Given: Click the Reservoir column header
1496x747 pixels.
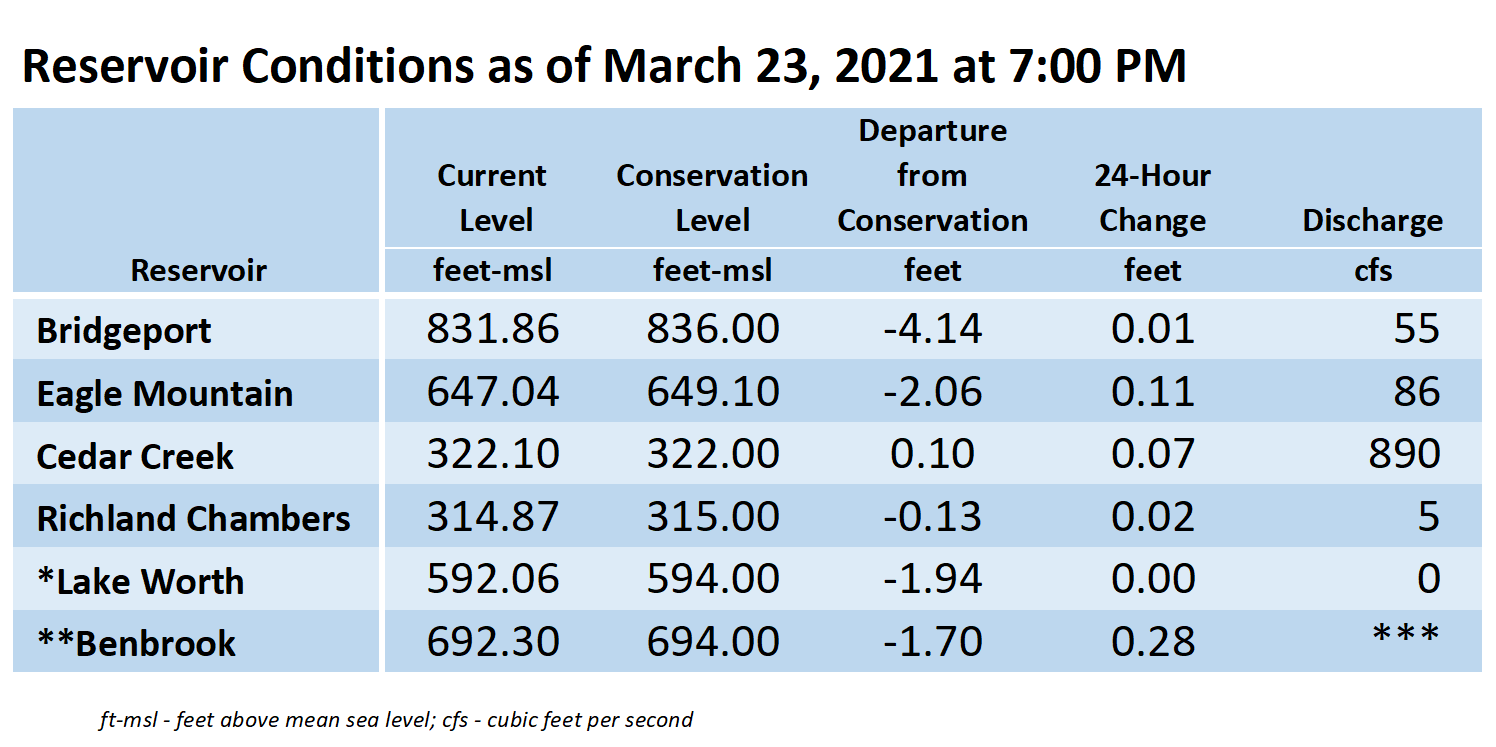Looking at the screenshot, I should [199, 270].
